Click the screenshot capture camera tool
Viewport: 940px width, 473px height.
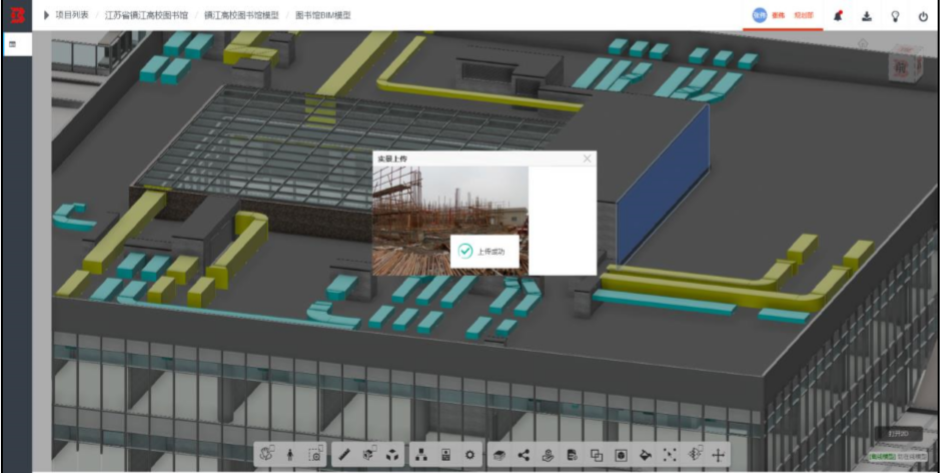(315, 455)
